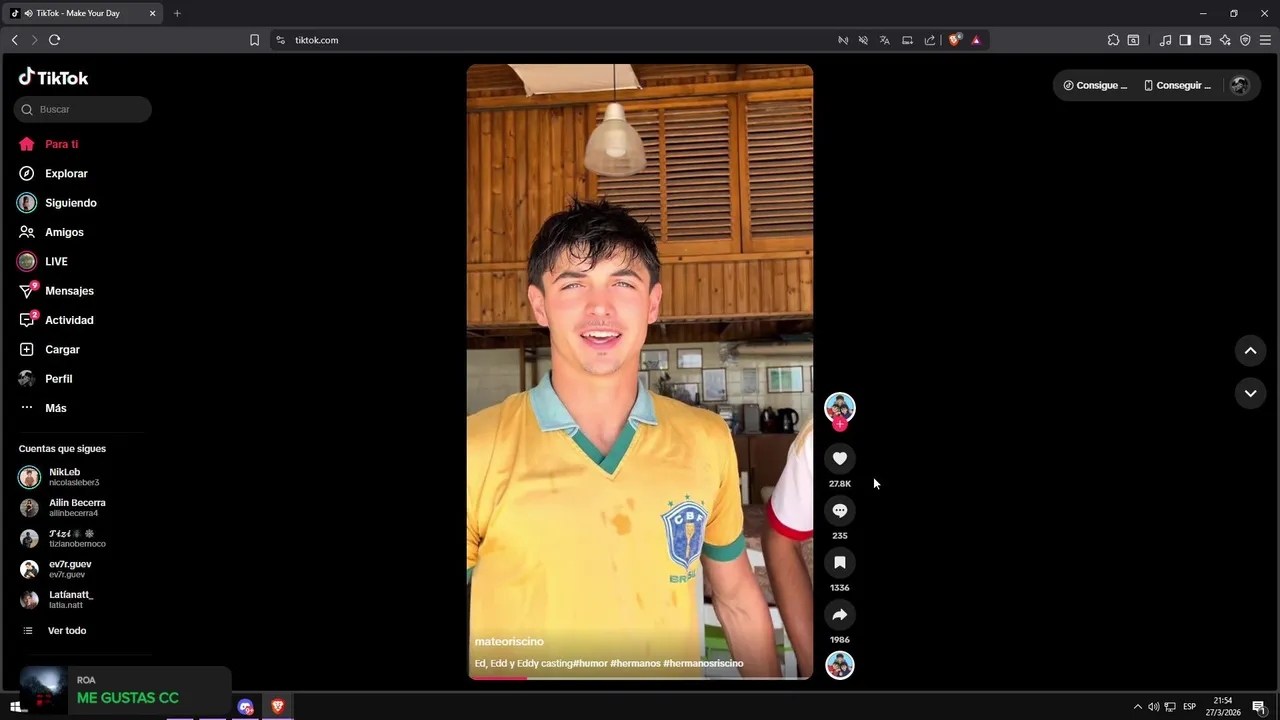This screenshot has width=1280, height=720.
Task: Open the Discord taskbar icon
Action: point(245,707)
